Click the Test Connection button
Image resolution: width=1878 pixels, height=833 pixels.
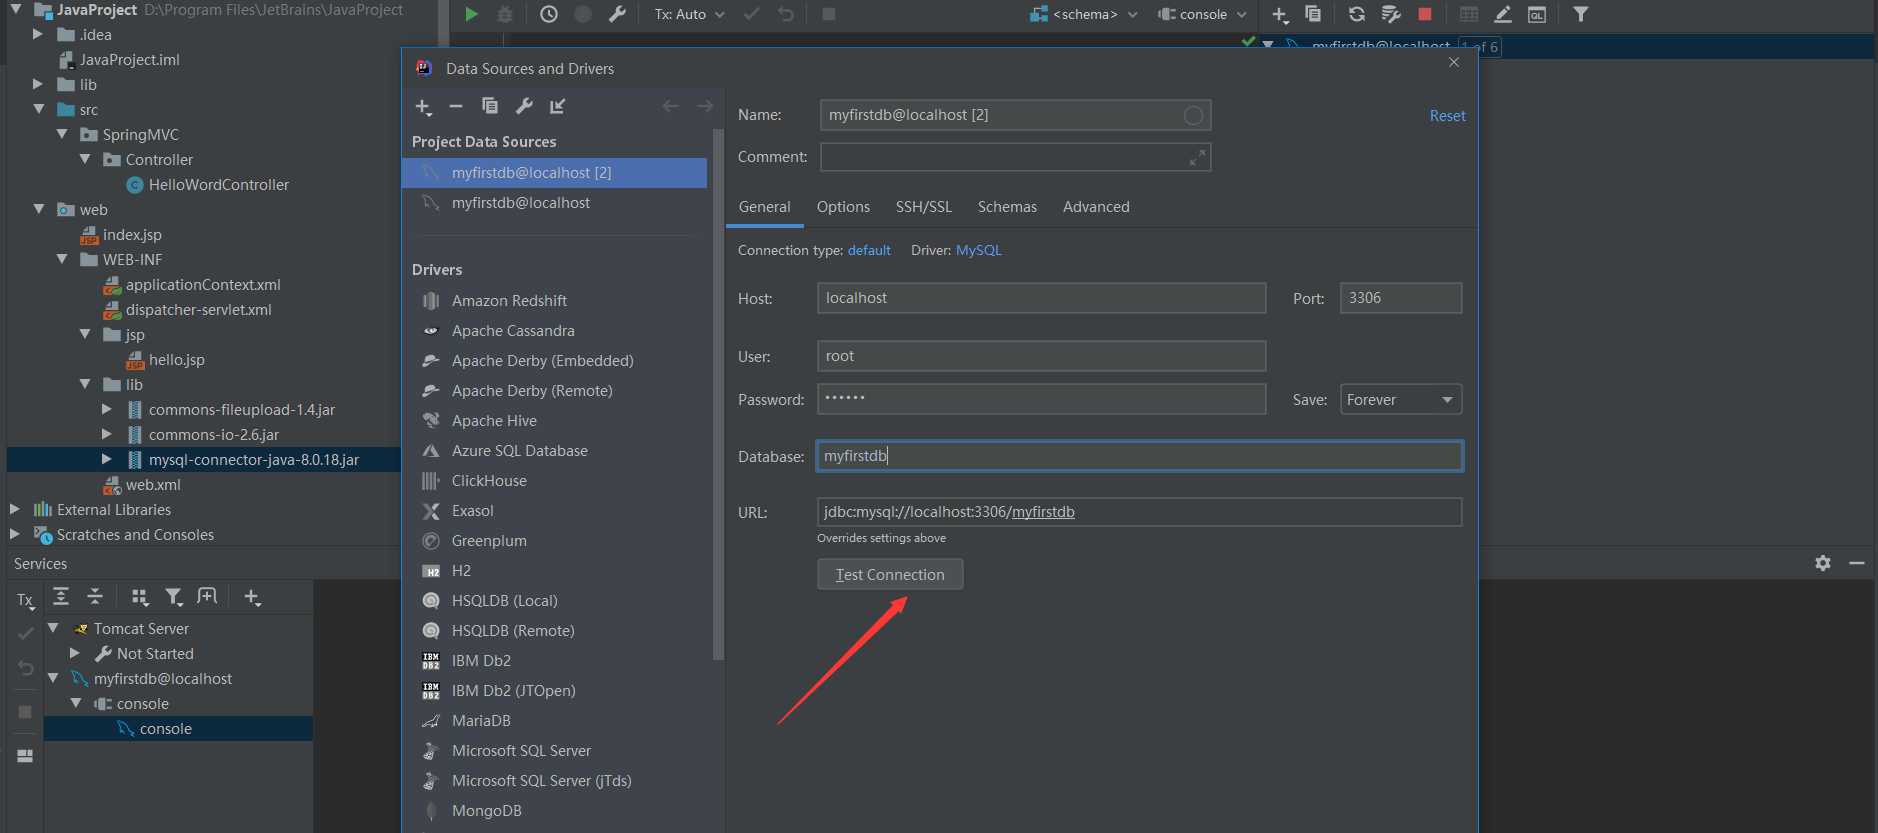[x=890, y=574]
